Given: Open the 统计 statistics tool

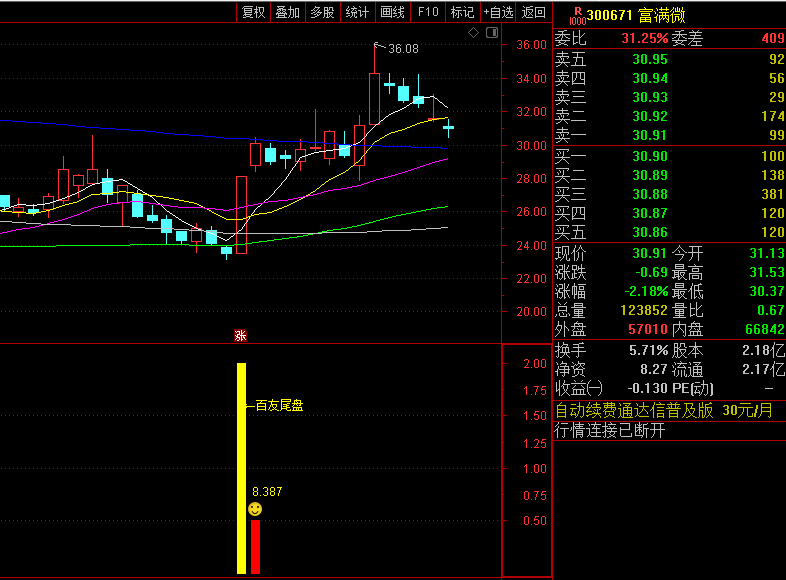Looking at the screenshot, I should tap(357, 12).
